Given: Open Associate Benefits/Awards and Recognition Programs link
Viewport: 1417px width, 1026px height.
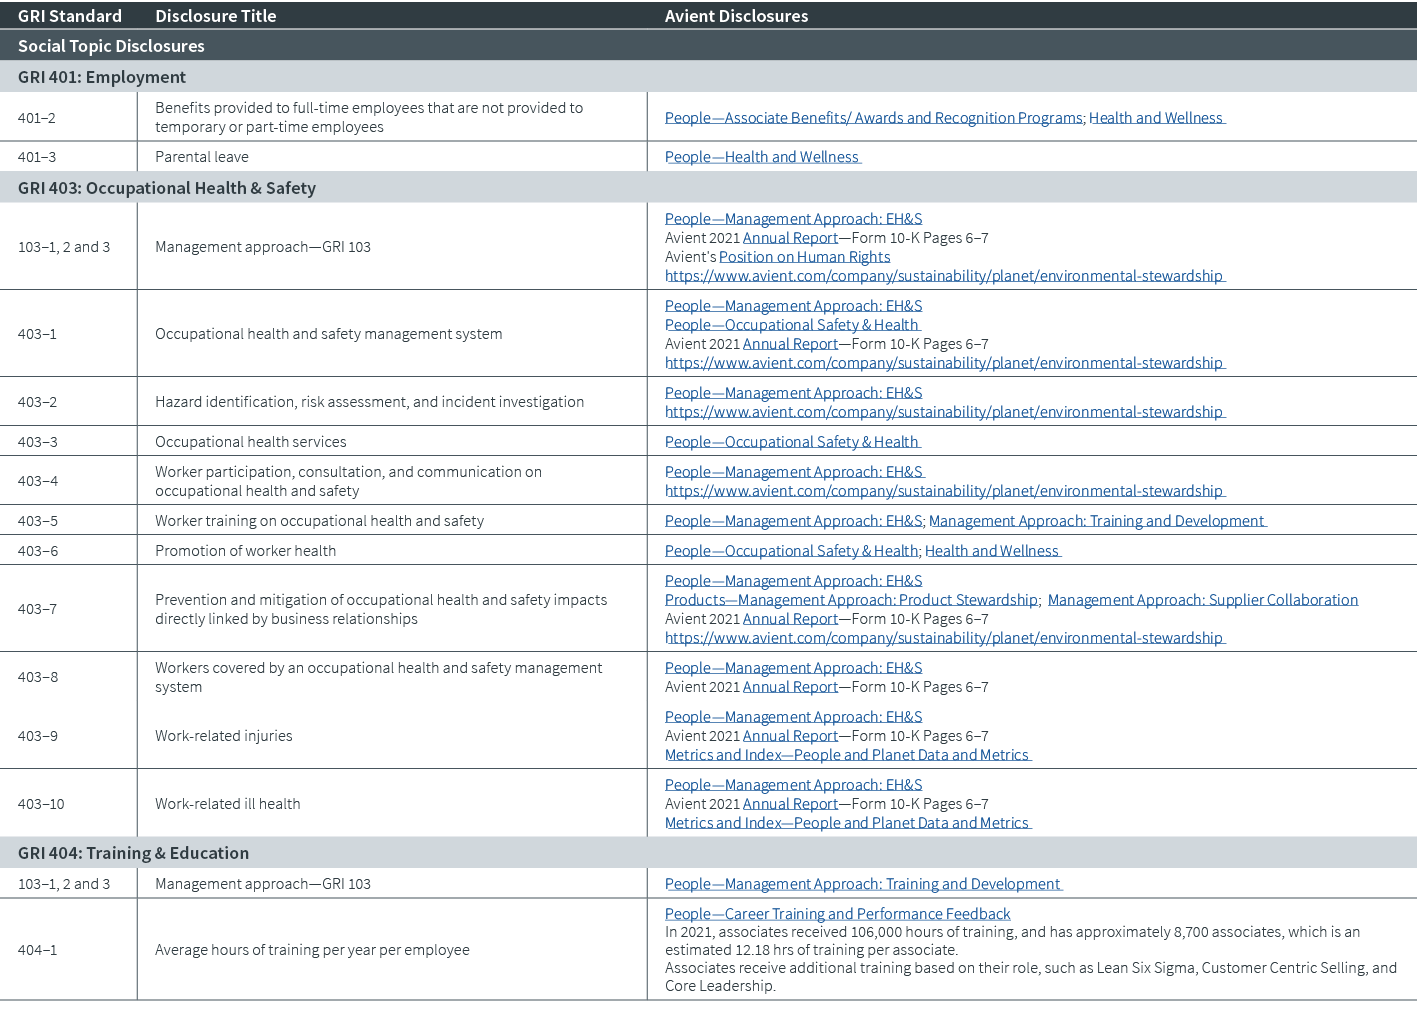Looking at the screenshot, I should pyautogui.click(x=873, y=118).
